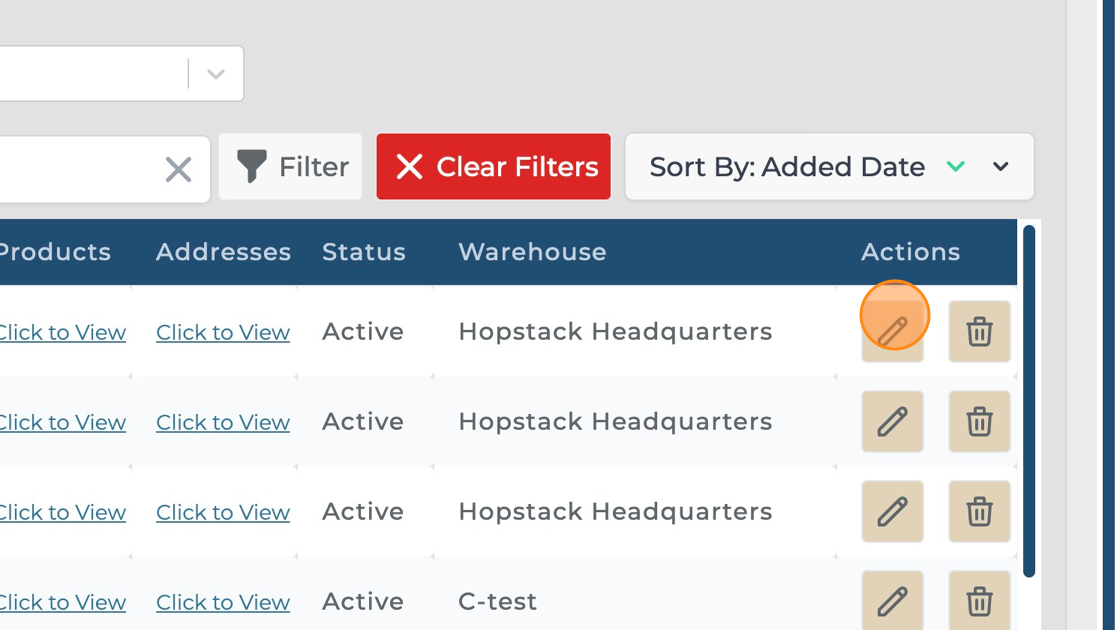
Task: Click the red Clear Filters button
Action: 493,167
